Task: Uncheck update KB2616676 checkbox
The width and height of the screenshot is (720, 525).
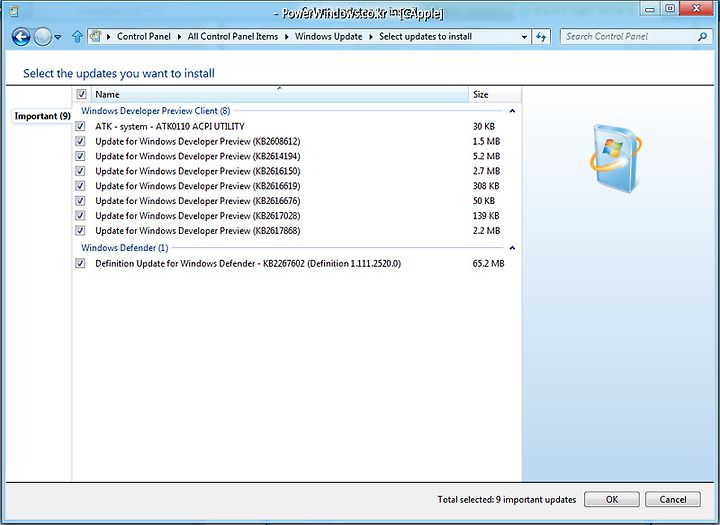Action: coord(80,200)
